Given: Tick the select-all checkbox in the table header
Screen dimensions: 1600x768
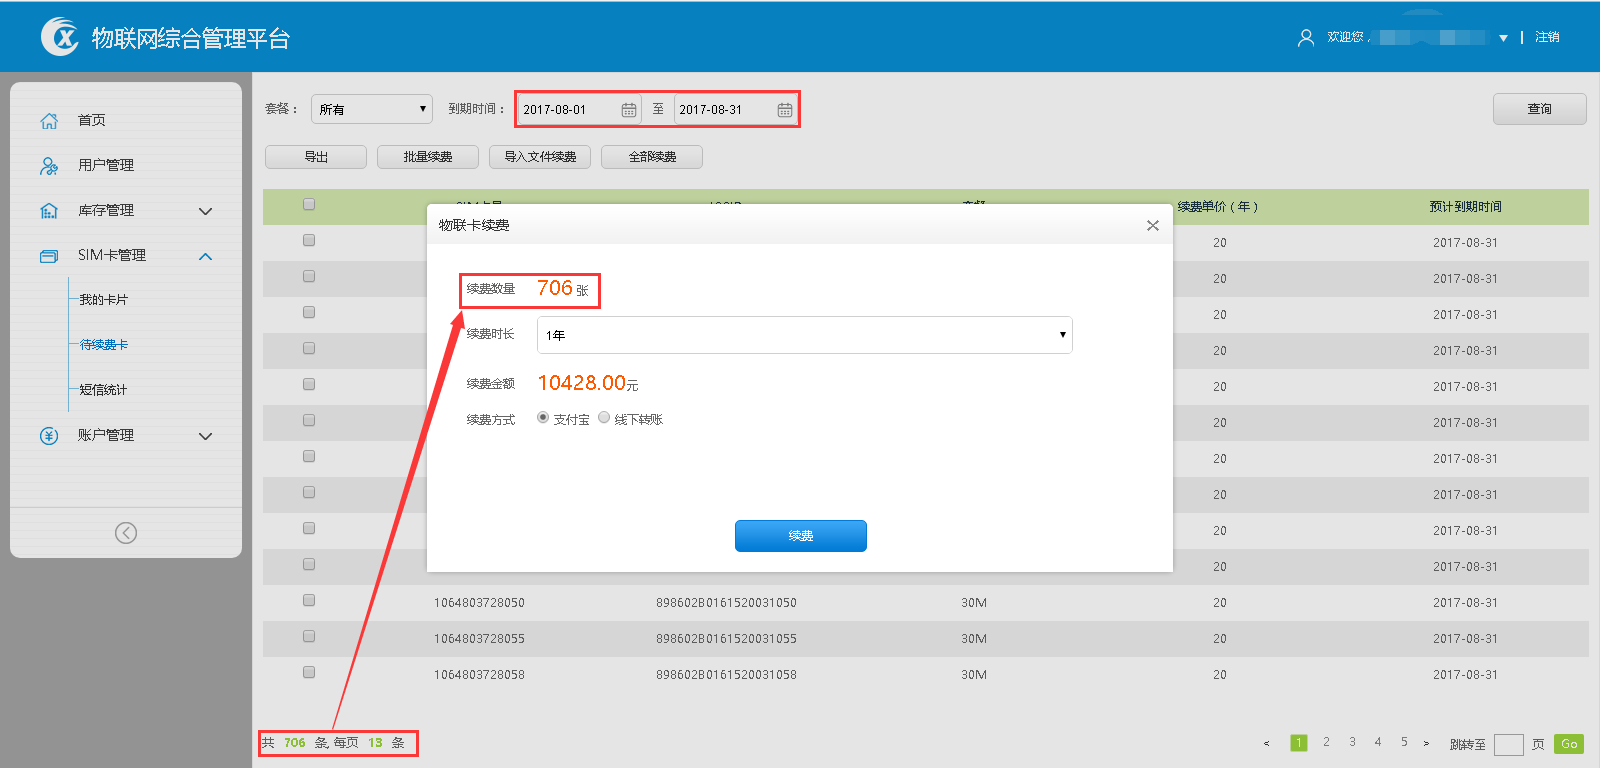Looking at the screenshot, I should tap(309, 205).
